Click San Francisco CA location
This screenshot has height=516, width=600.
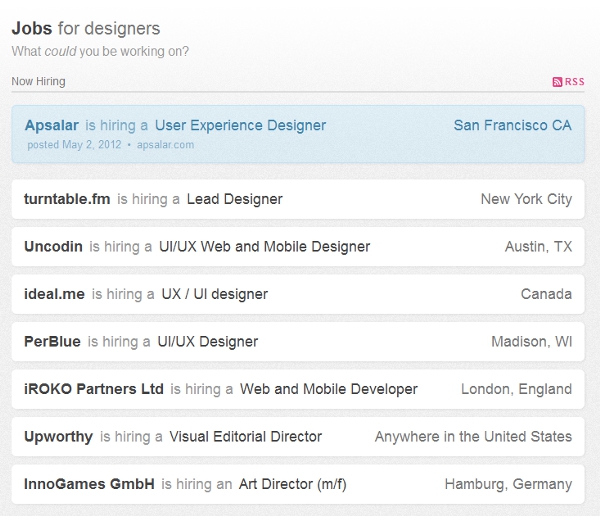pyautogui.click(x=512, y=125)
